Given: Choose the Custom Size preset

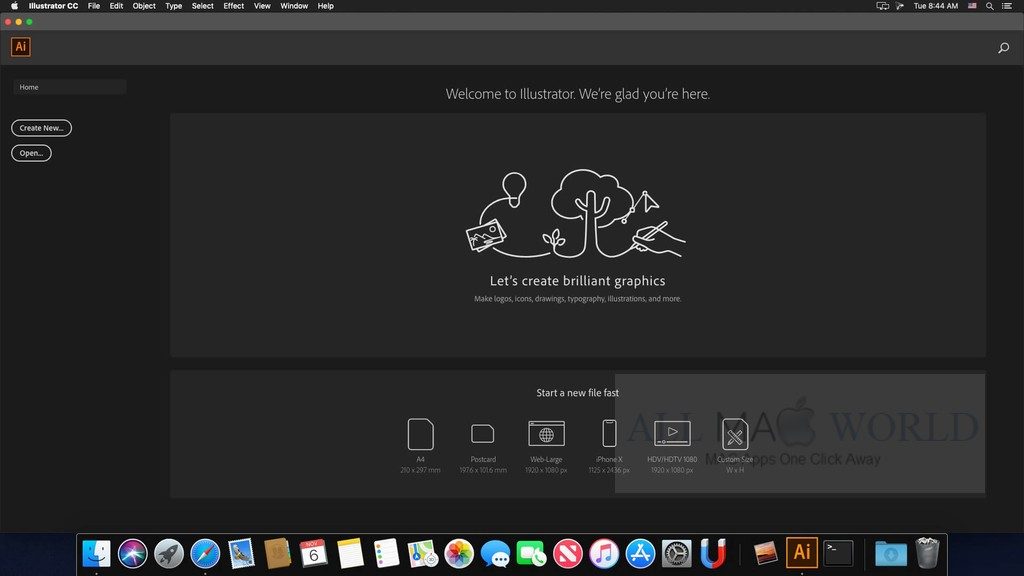Looking at the screenshot, I should tap(735, 446).
